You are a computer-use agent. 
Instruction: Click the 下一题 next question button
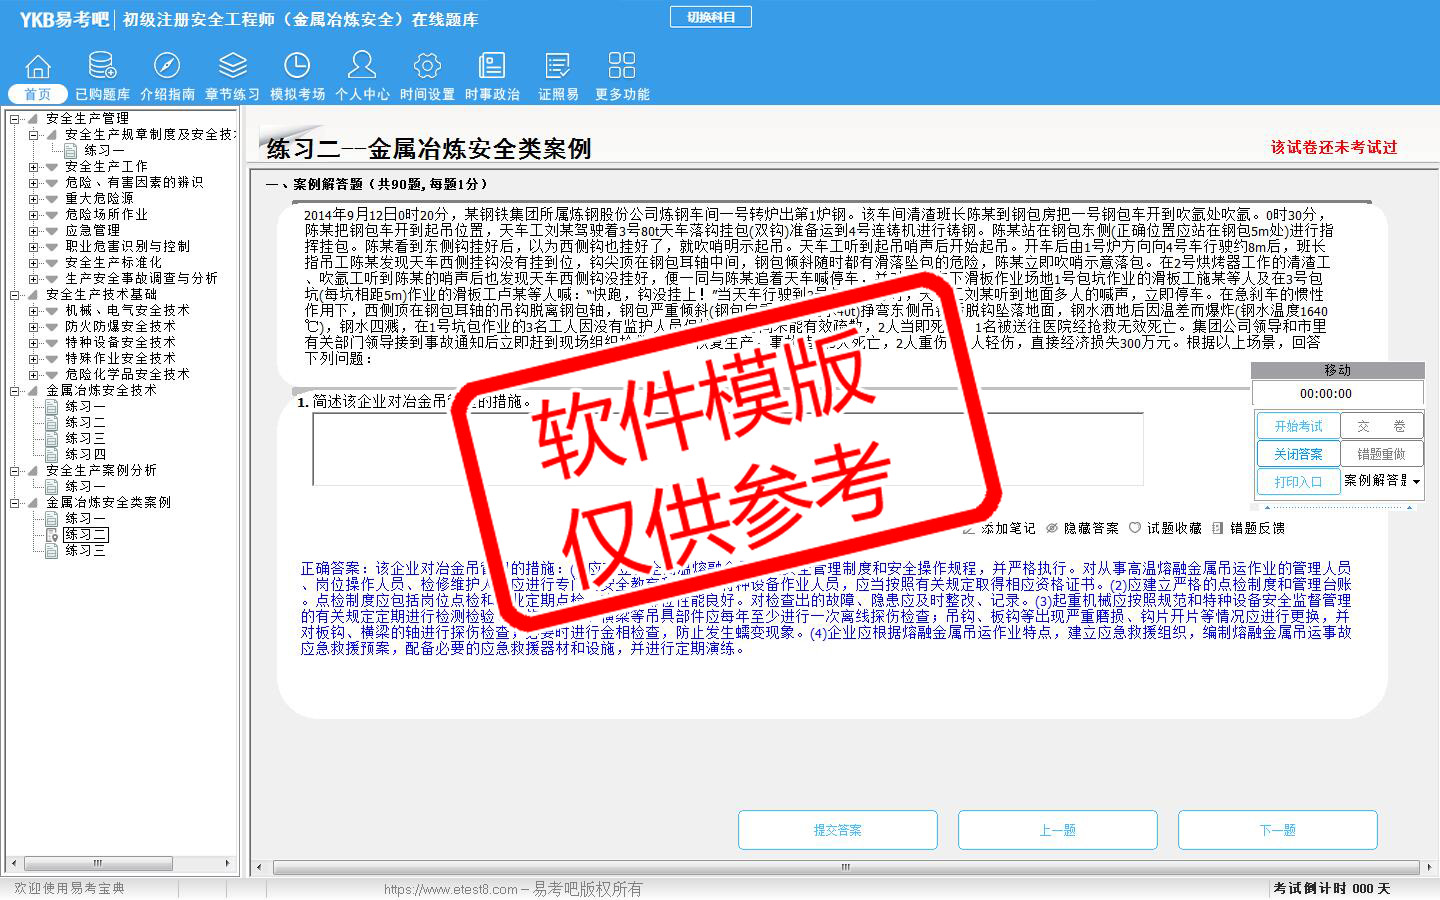click(1277, 830)
